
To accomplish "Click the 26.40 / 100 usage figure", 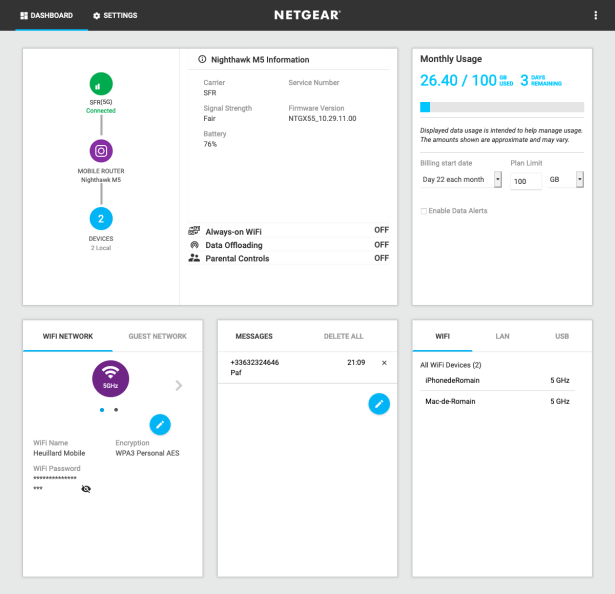I will (x=458, y=80).
